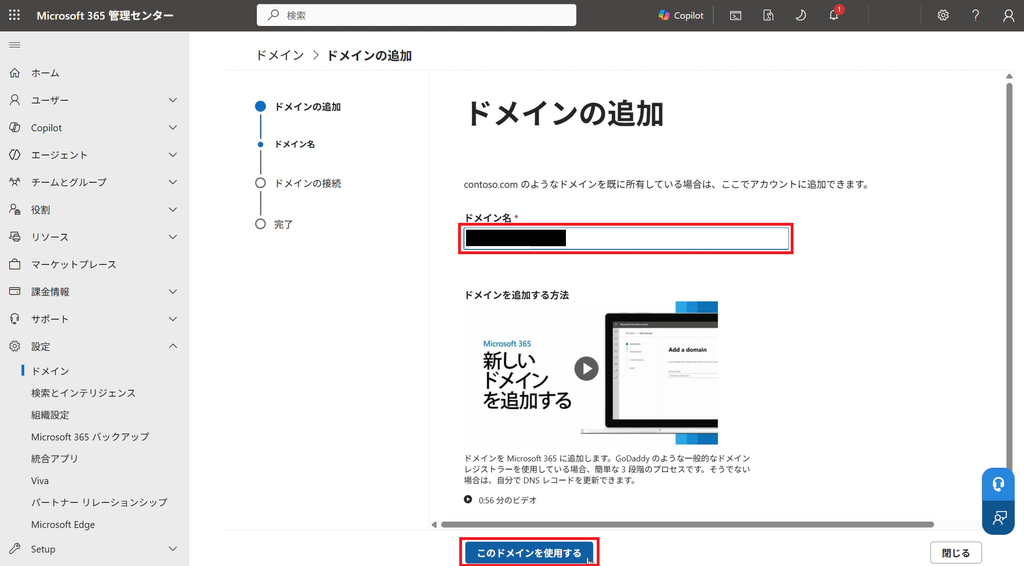Click the document download icon in header
The image size is (1024, 566).
click(x=768, y=15)
